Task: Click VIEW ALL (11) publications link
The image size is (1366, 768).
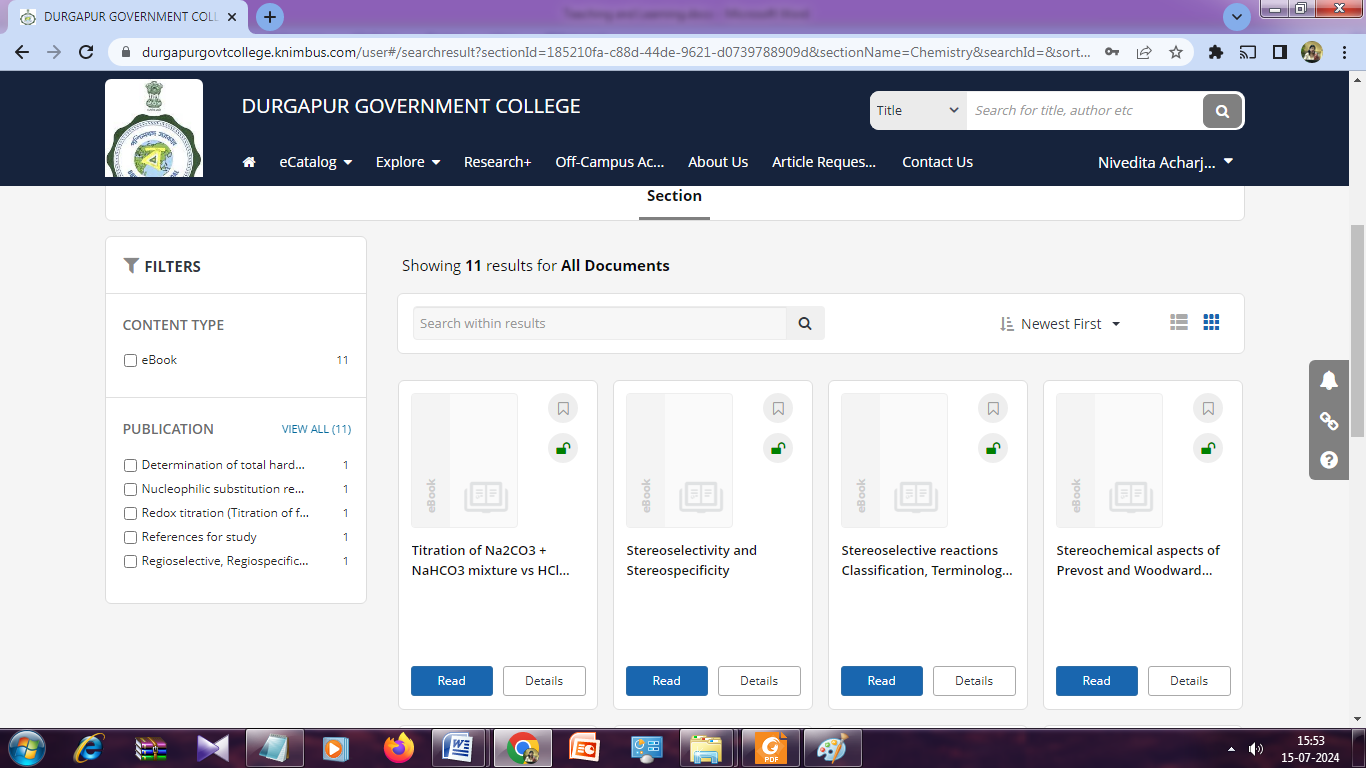Action: 316,429
